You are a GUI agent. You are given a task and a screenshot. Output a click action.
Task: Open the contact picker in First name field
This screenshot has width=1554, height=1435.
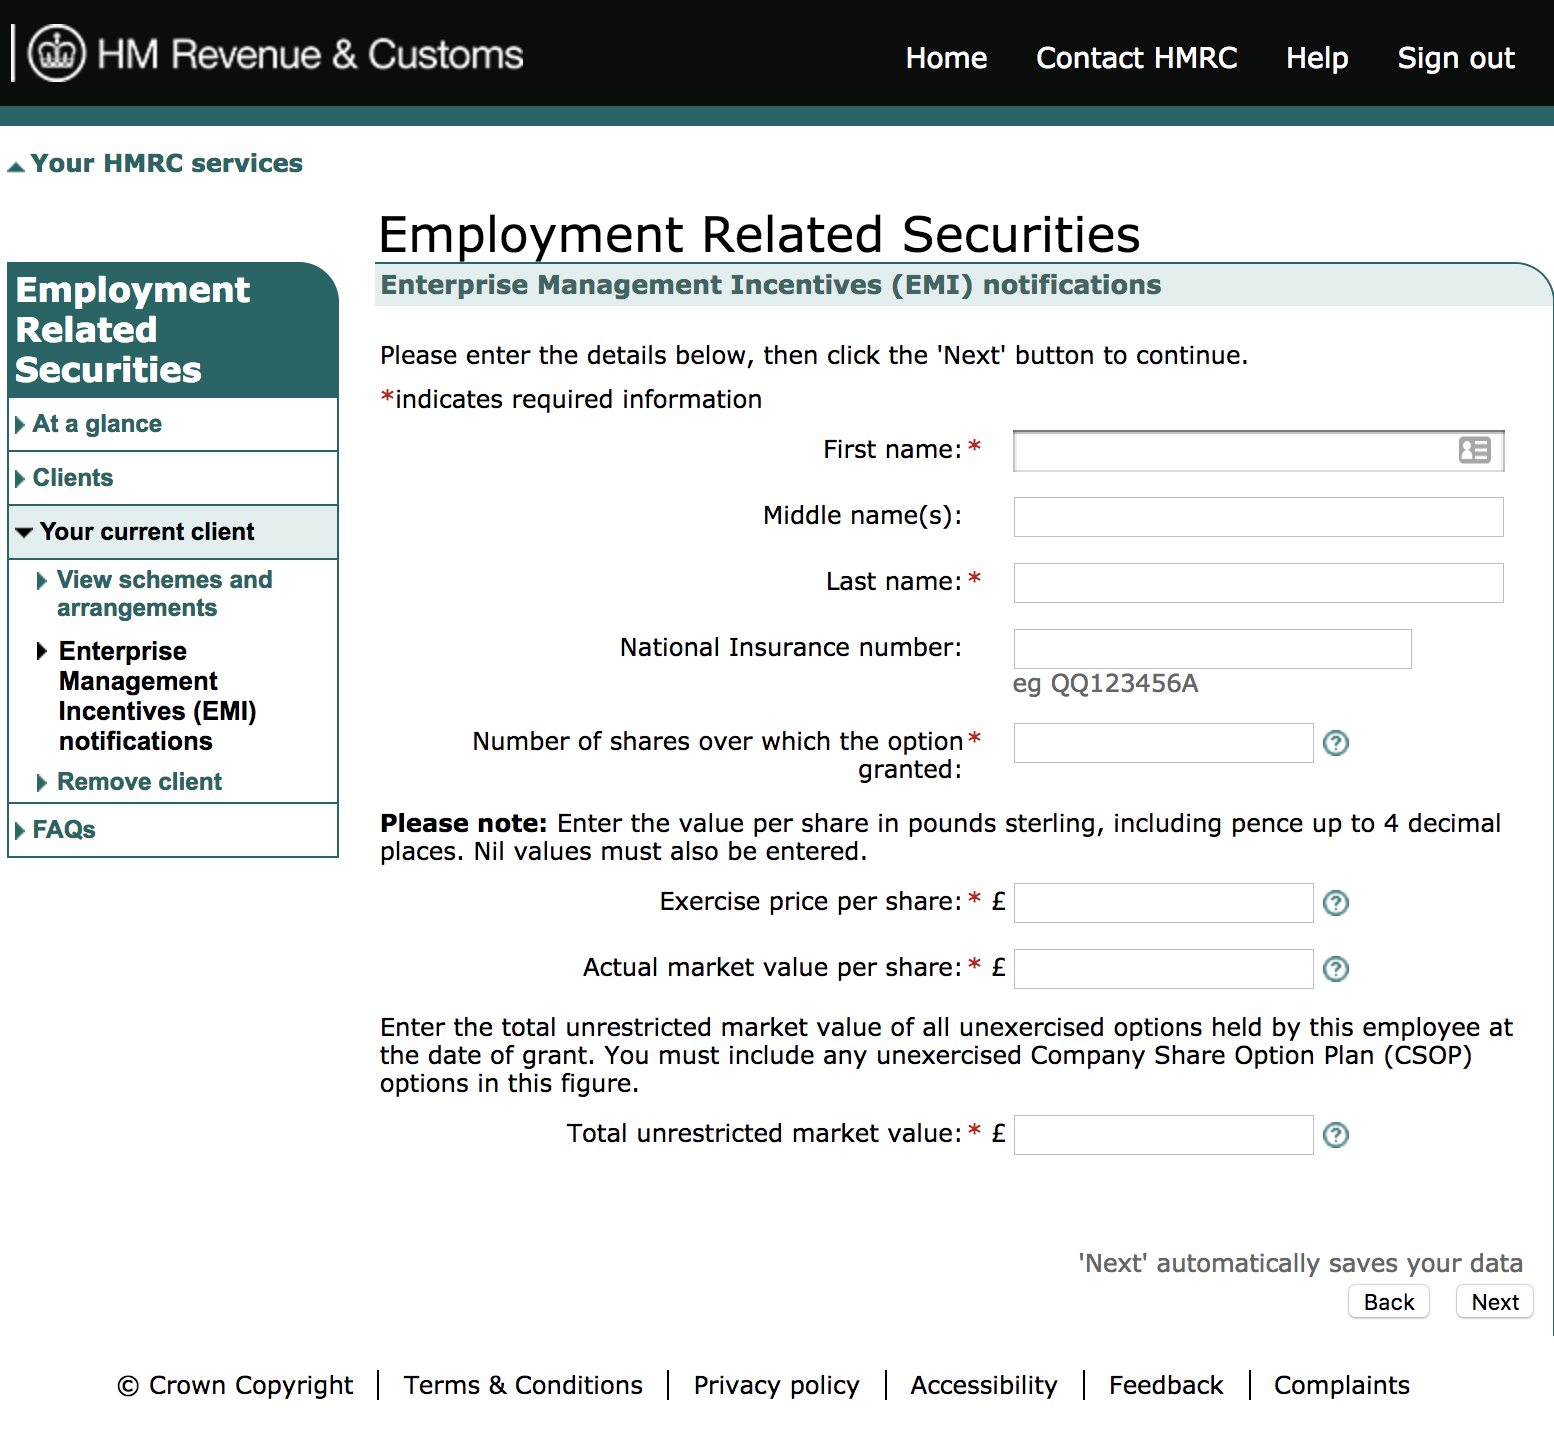click(x=1473, y=451)
